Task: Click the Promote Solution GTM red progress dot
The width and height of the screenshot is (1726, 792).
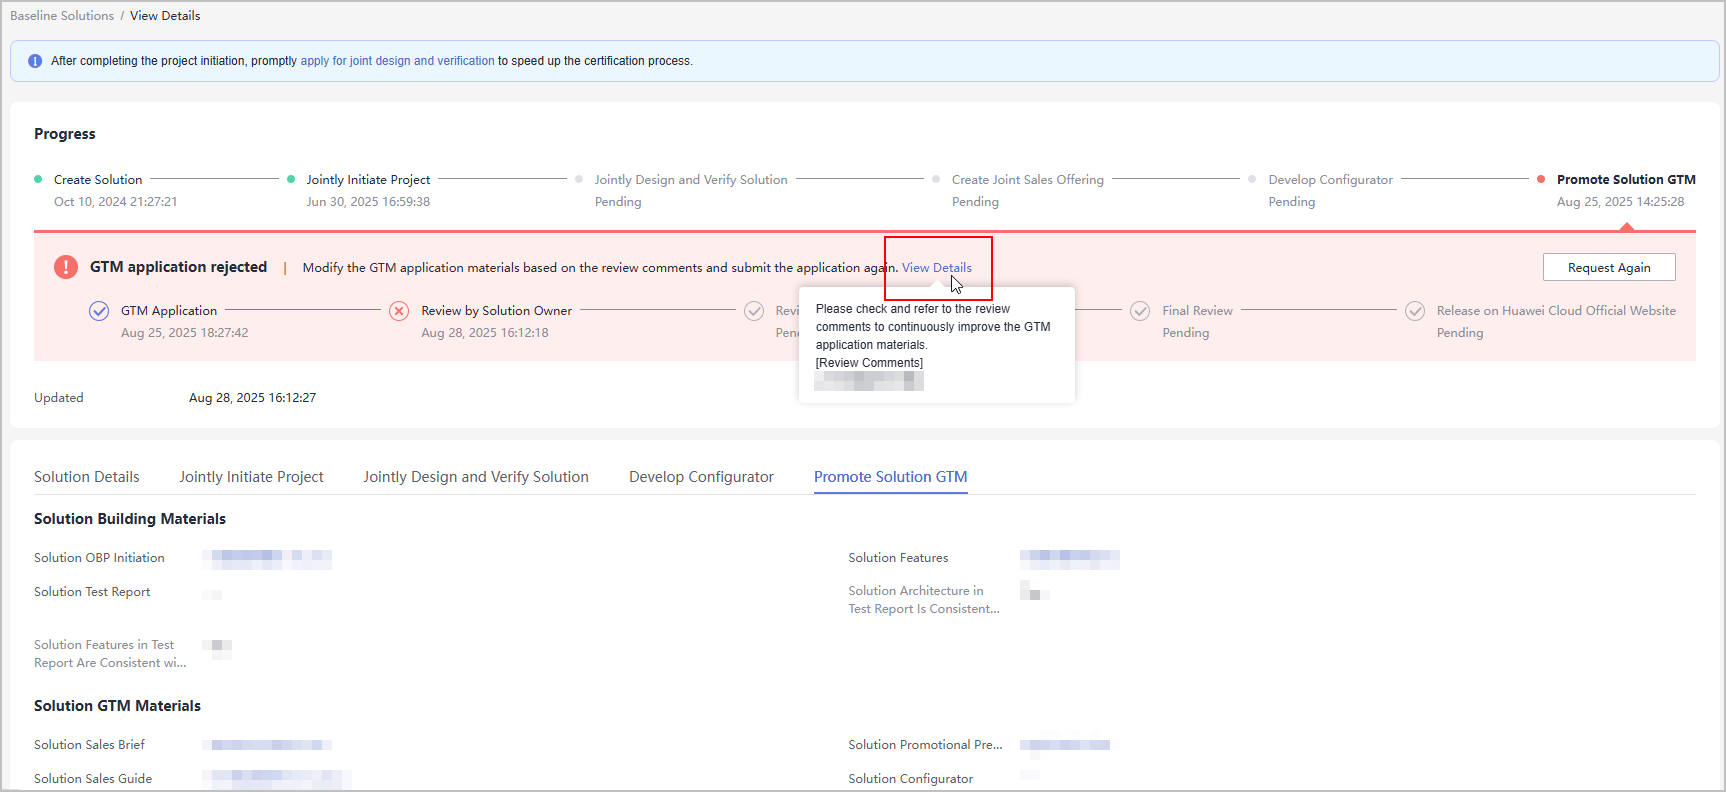Action: click(x=1541, y=180)
